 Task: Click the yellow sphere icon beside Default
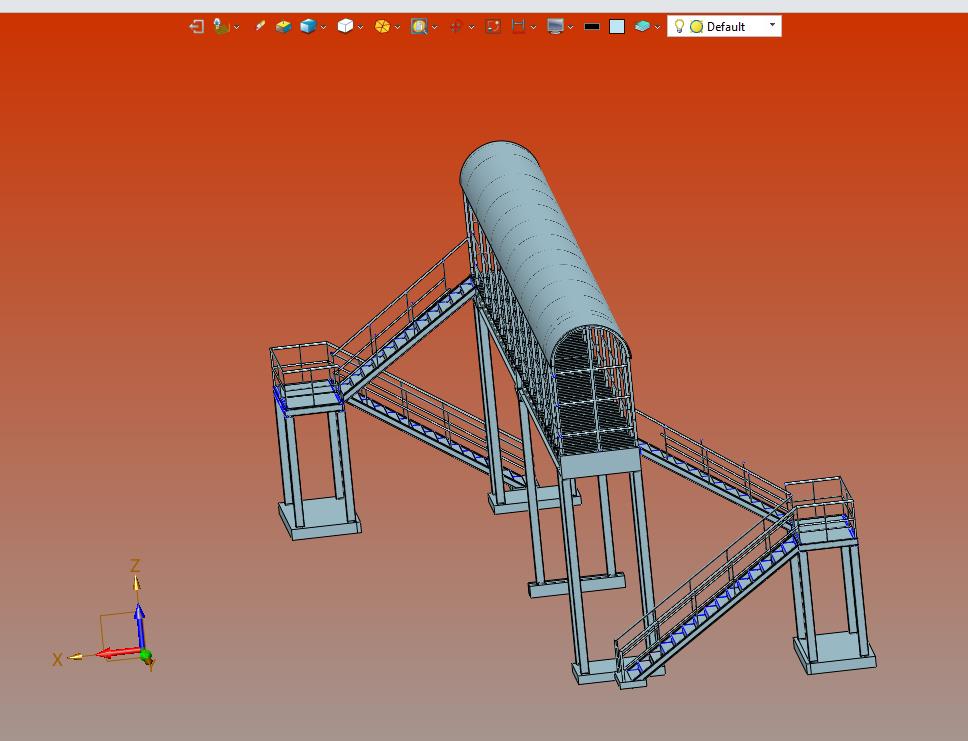tap(696, 27)
